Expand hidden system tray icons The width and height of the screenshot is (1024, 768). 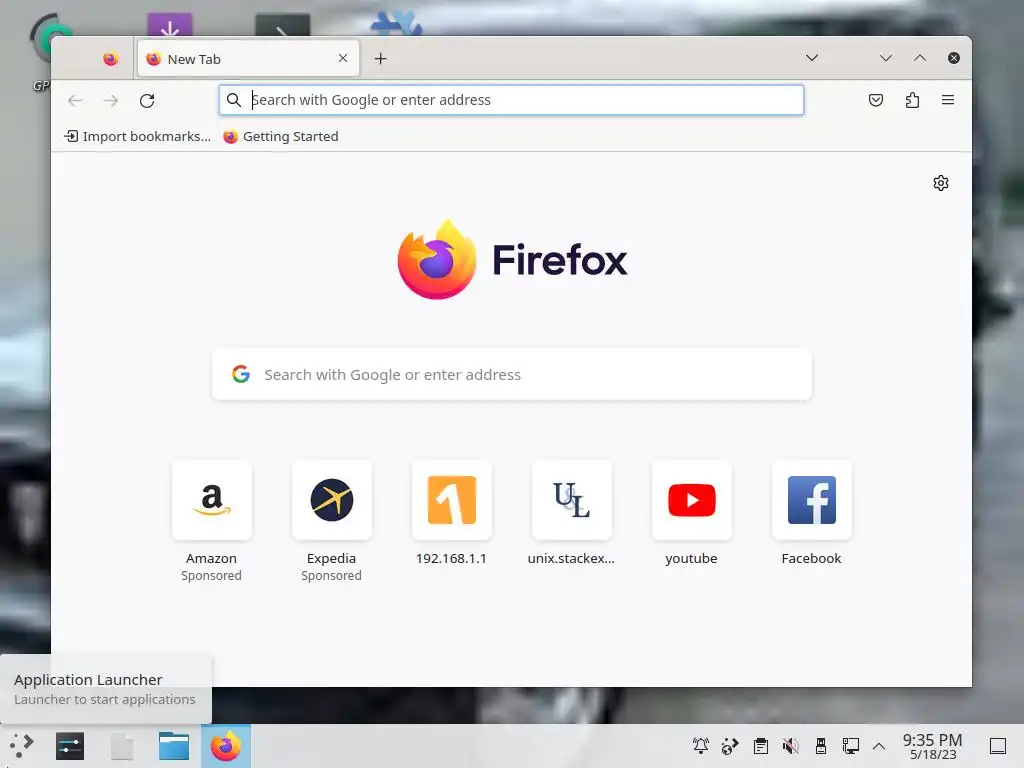[879, 745]
